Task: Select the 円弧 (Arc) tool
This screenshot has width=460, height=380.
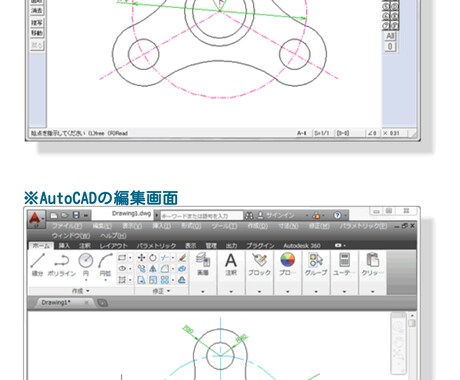Action: click(x=105, y=265)
